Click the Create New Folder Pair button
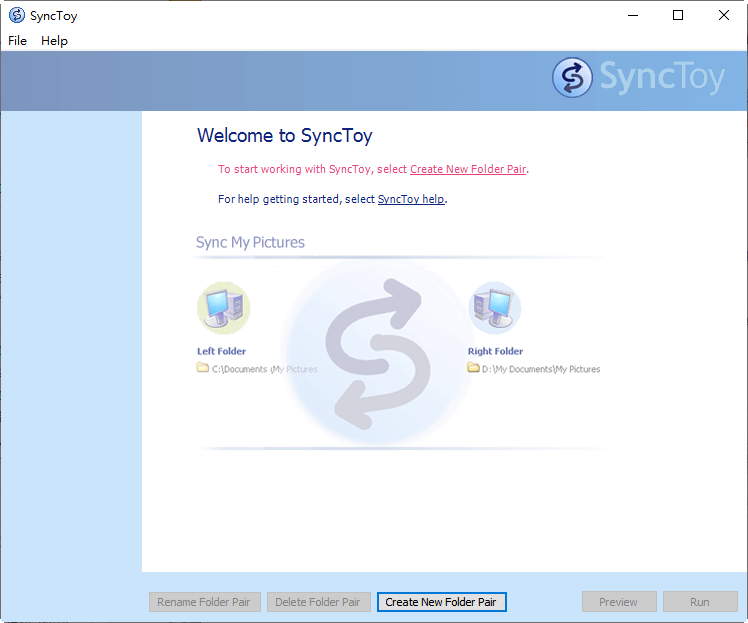 (441, 602)
